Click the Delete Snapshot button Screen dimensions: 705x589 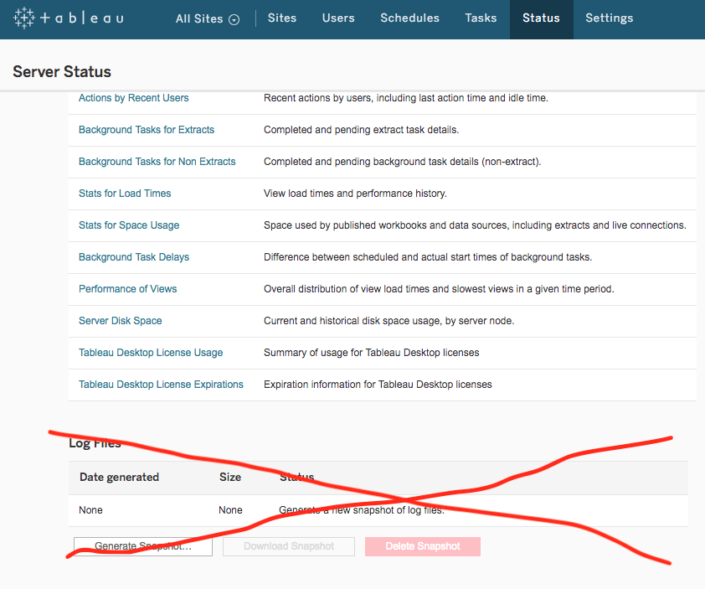[423, 546]
